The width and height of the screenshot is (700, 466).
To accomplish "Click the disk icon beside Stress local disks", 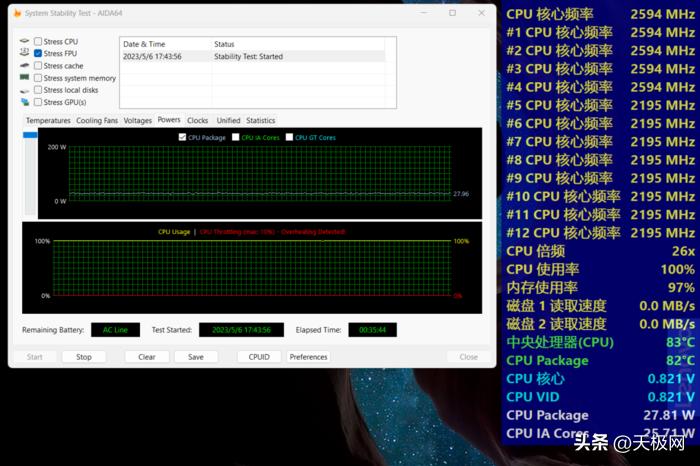I will (x=25, y=90).
